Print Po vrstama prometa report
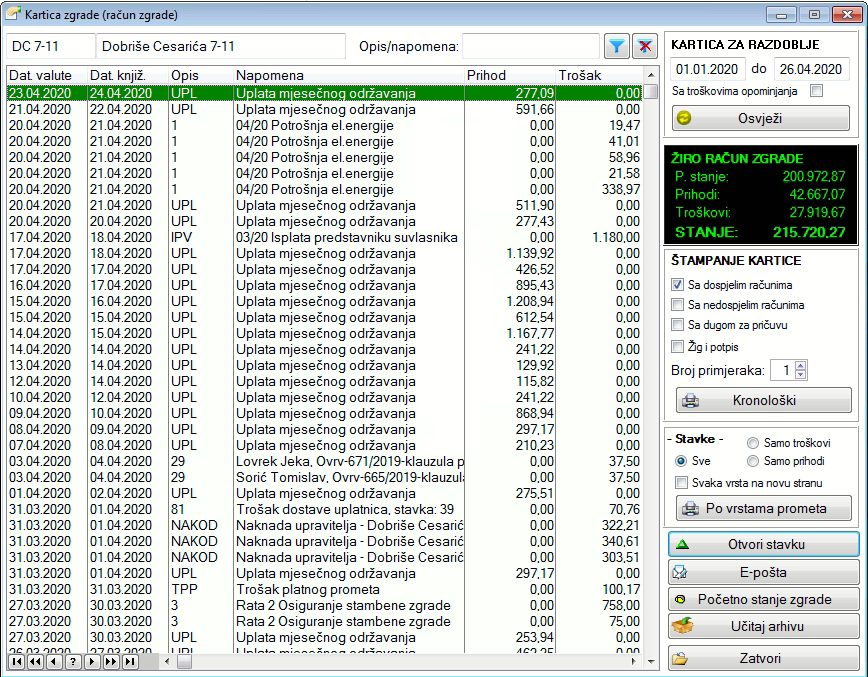 point(764,508)
